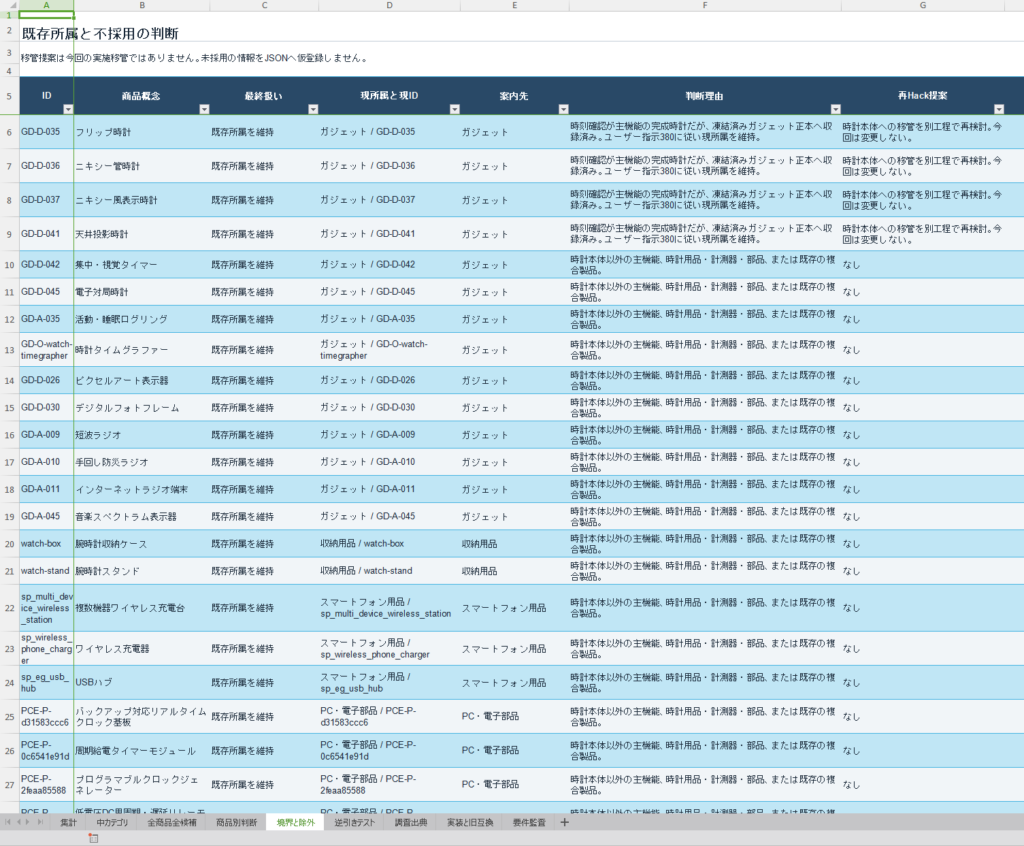Click the ガジェット / GD-A-045 cell
The image size is (1024, 846).
[389, 516]
